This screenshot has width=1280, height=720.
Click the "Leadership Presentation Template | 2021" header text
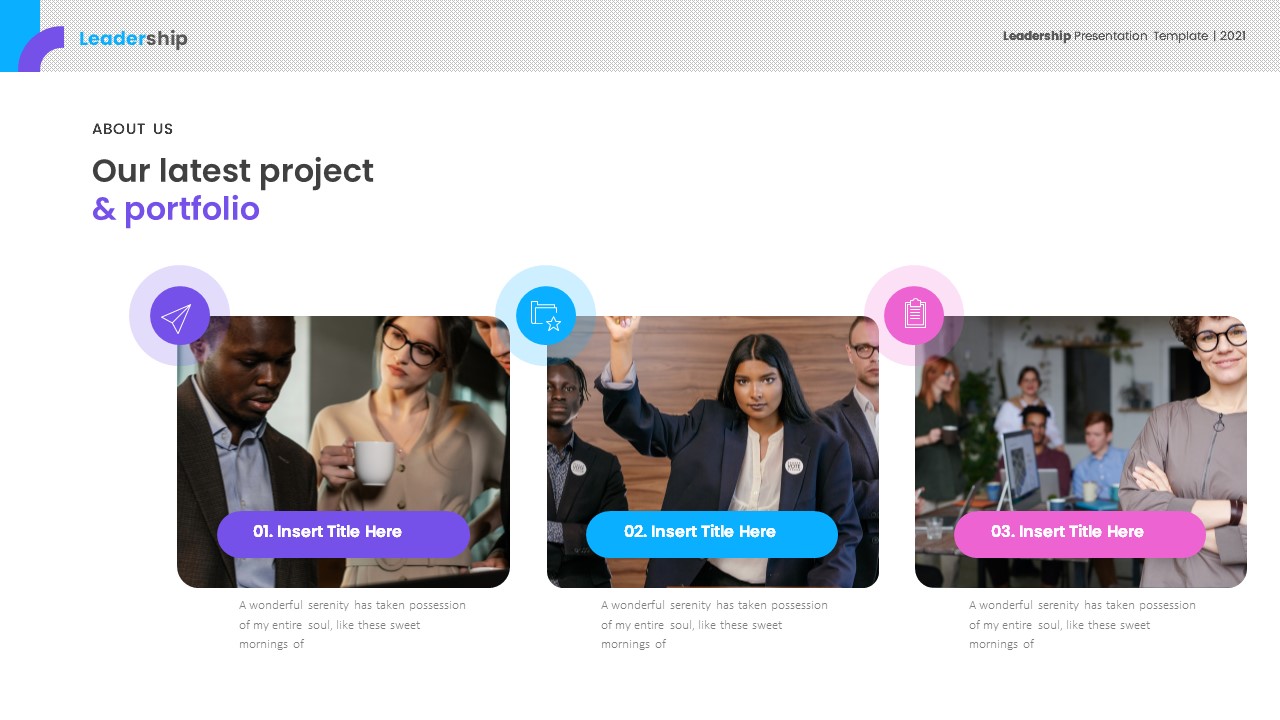(1124, 36)
